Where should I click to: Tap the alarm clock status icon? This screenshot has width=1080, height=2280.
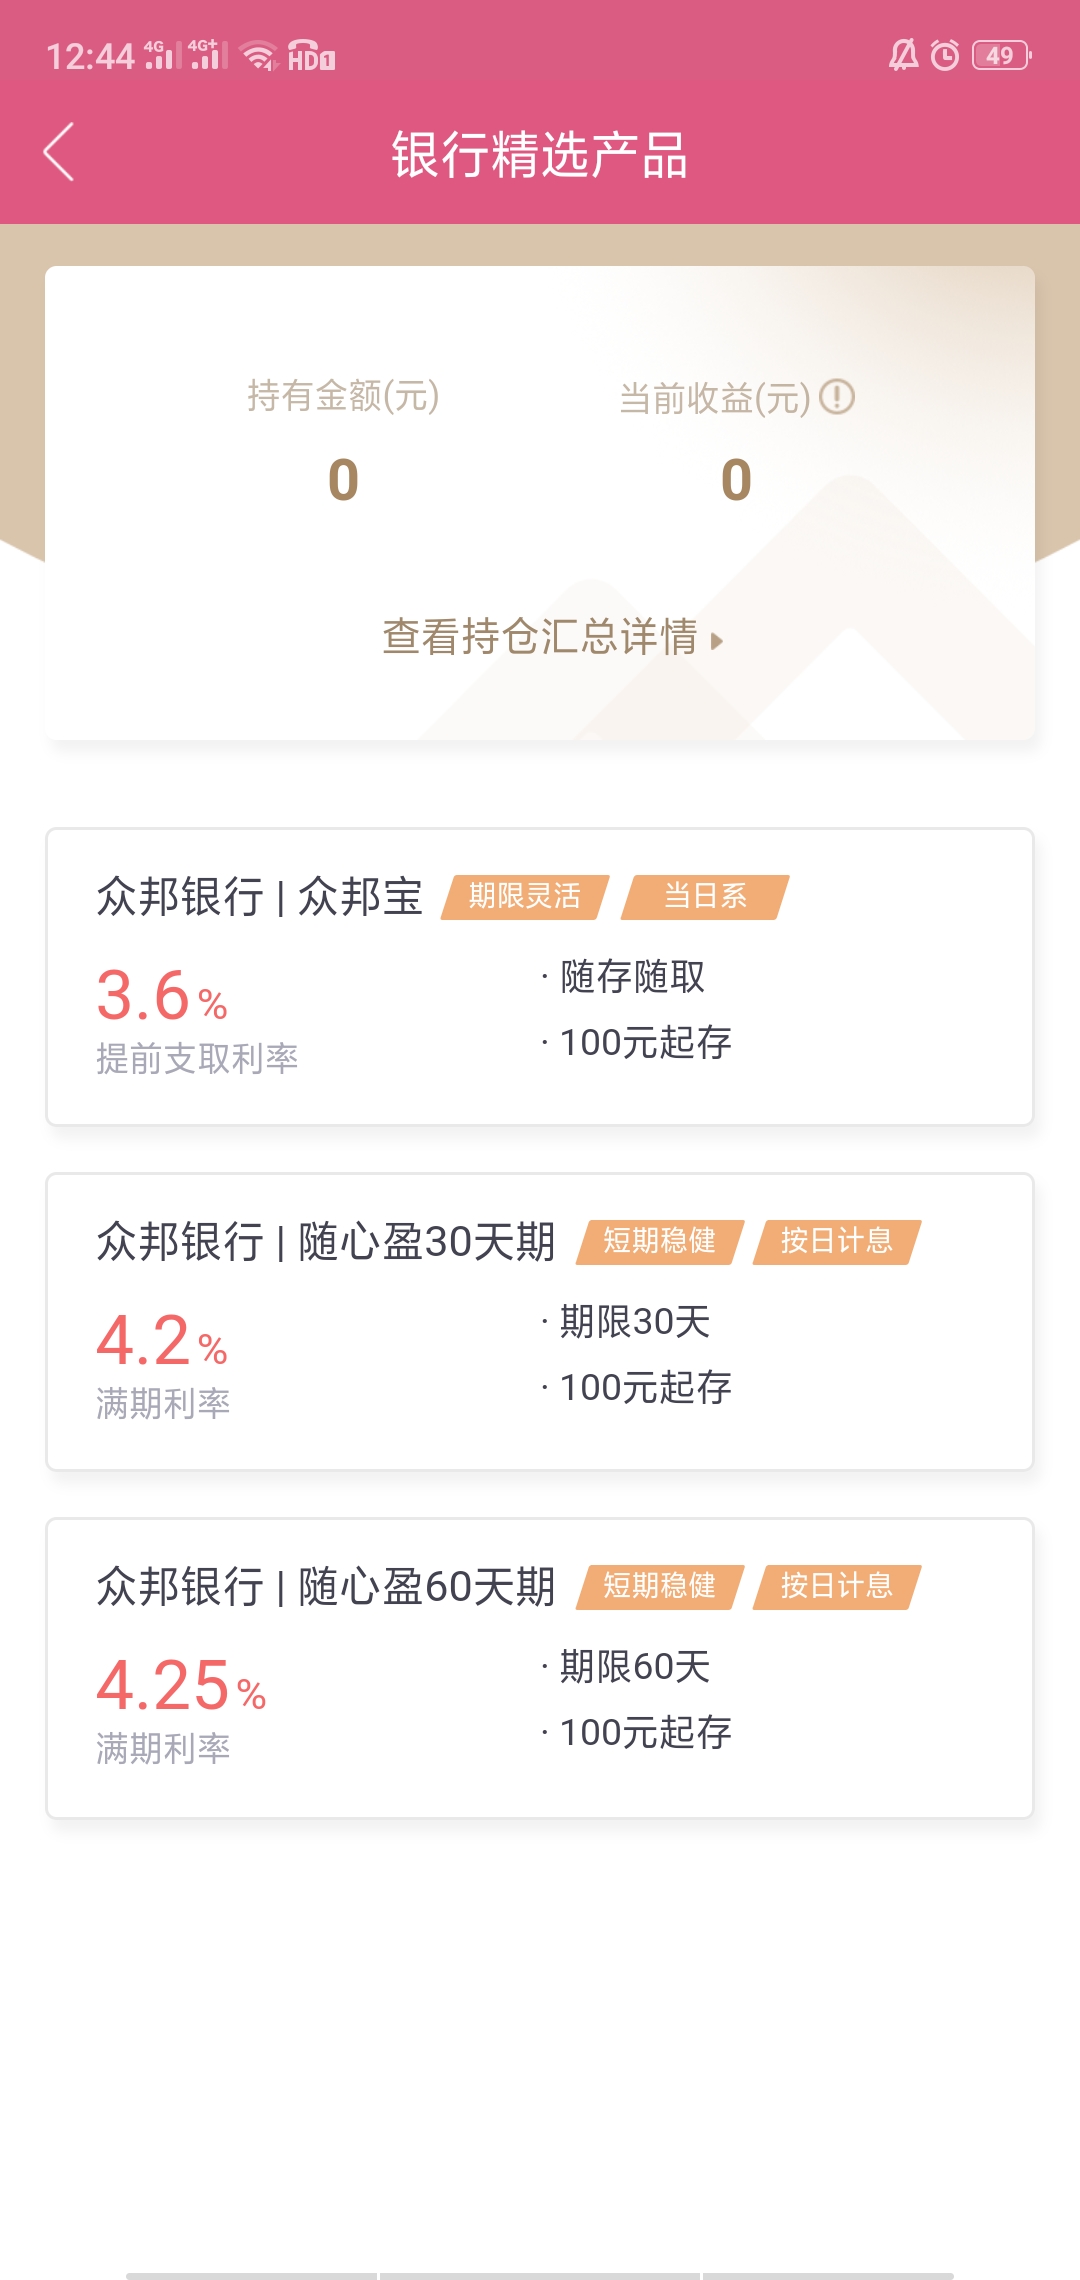pyautogui.click(x=945, y=55)
